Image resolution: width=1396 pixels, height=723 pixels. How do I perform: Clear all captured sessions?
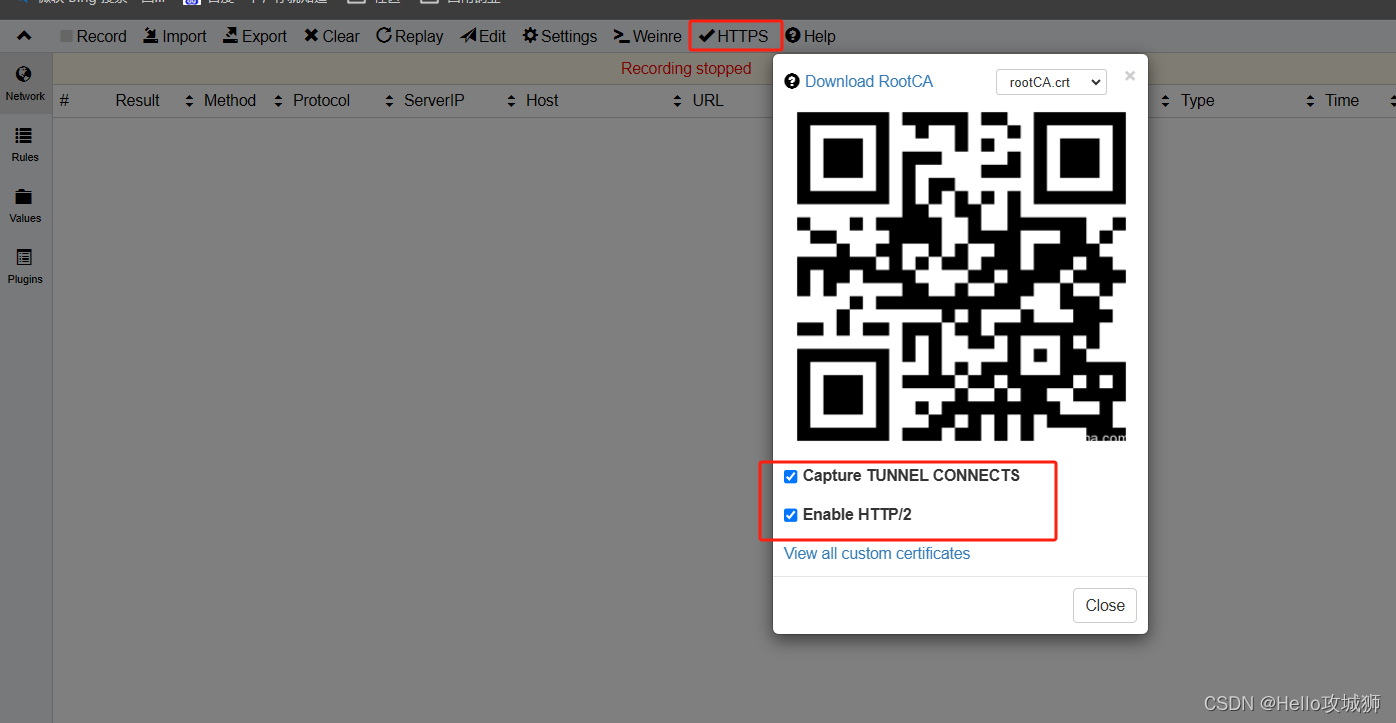tap(332, 36)
